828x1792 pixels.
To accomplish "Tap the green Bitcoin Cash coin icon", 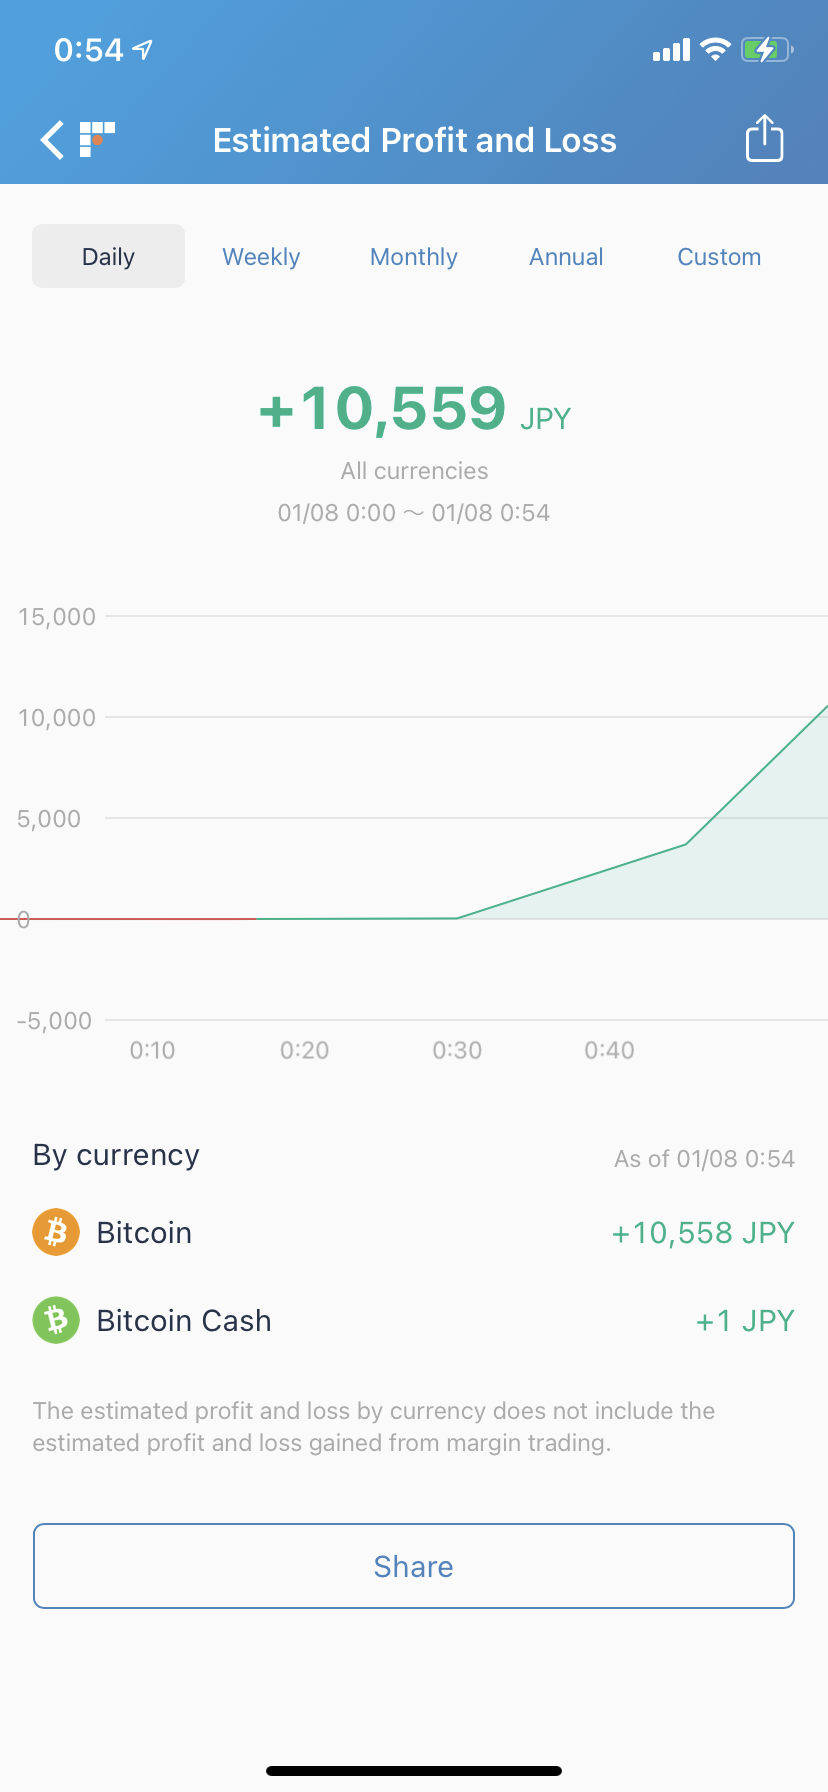I will coord(56,1320).
